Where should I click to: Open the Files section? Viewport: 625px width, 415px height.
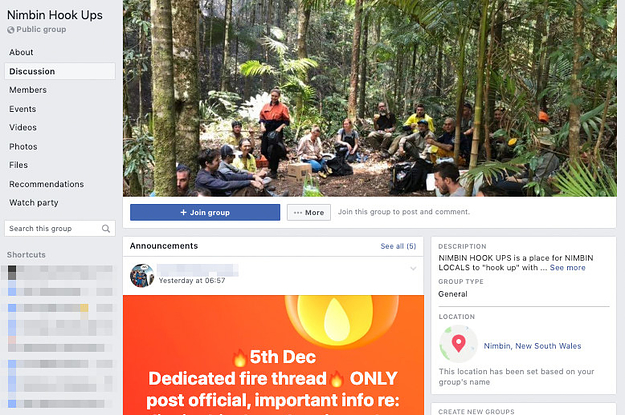click(18, 165)
